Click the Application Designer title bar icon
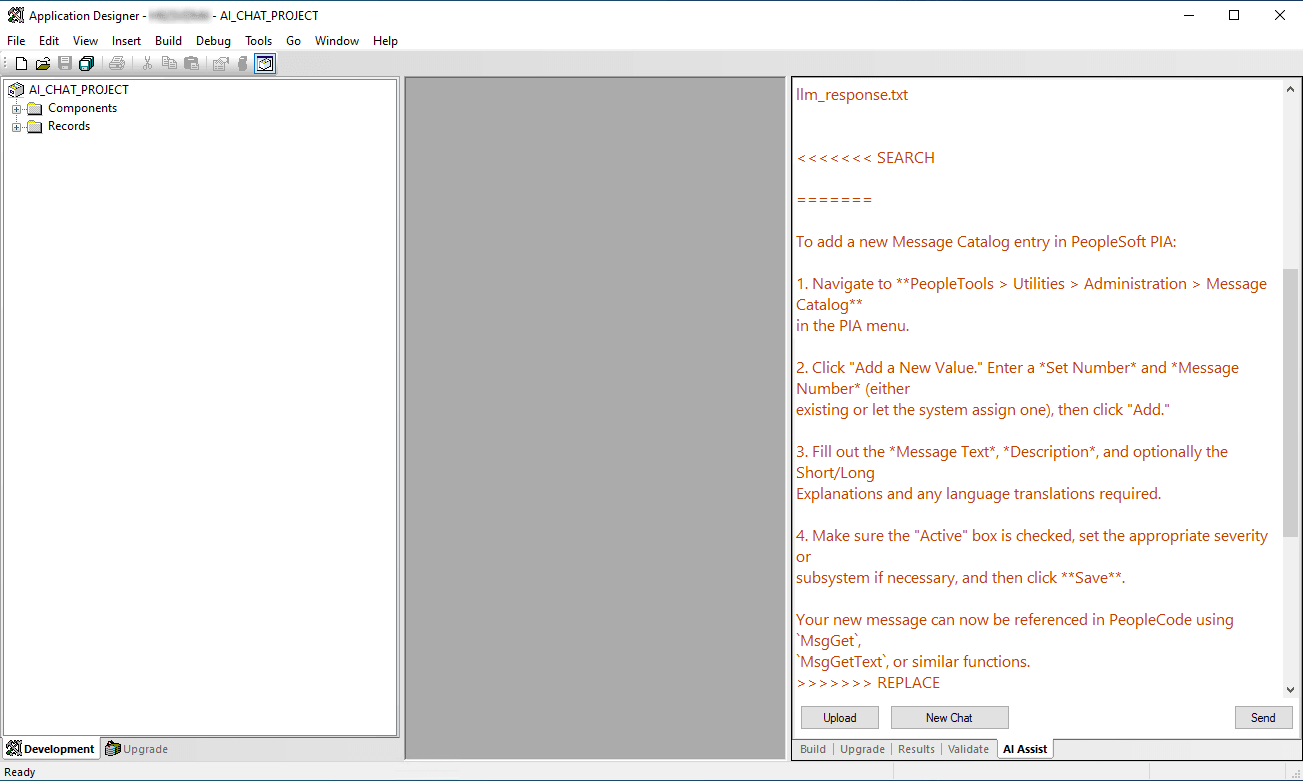Image resolution: width=1303 pixels, height=781 pixels. [x=15, y=15]
